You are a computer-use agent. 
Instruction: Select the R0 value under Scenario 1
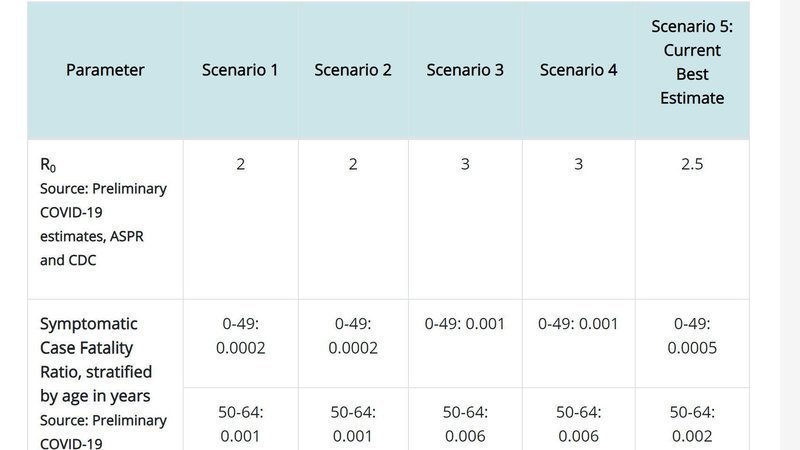pyautogui.click(x=240, y=164)
